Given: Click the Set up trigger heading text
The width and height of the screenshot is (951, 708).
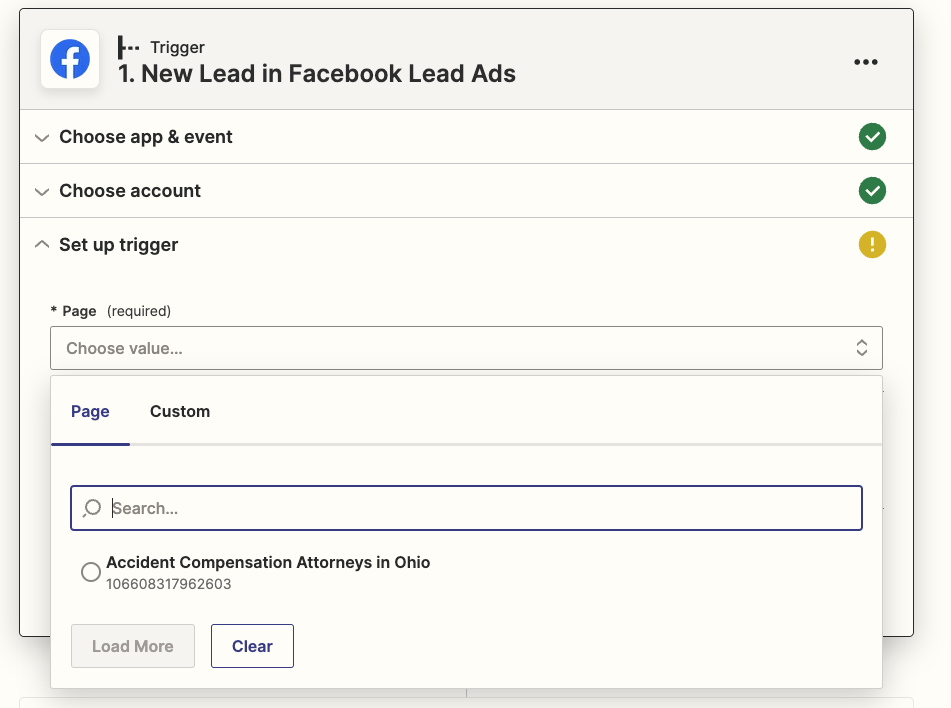Looking at the screenshot, I should pyautogui.click(x=118, y=244).
